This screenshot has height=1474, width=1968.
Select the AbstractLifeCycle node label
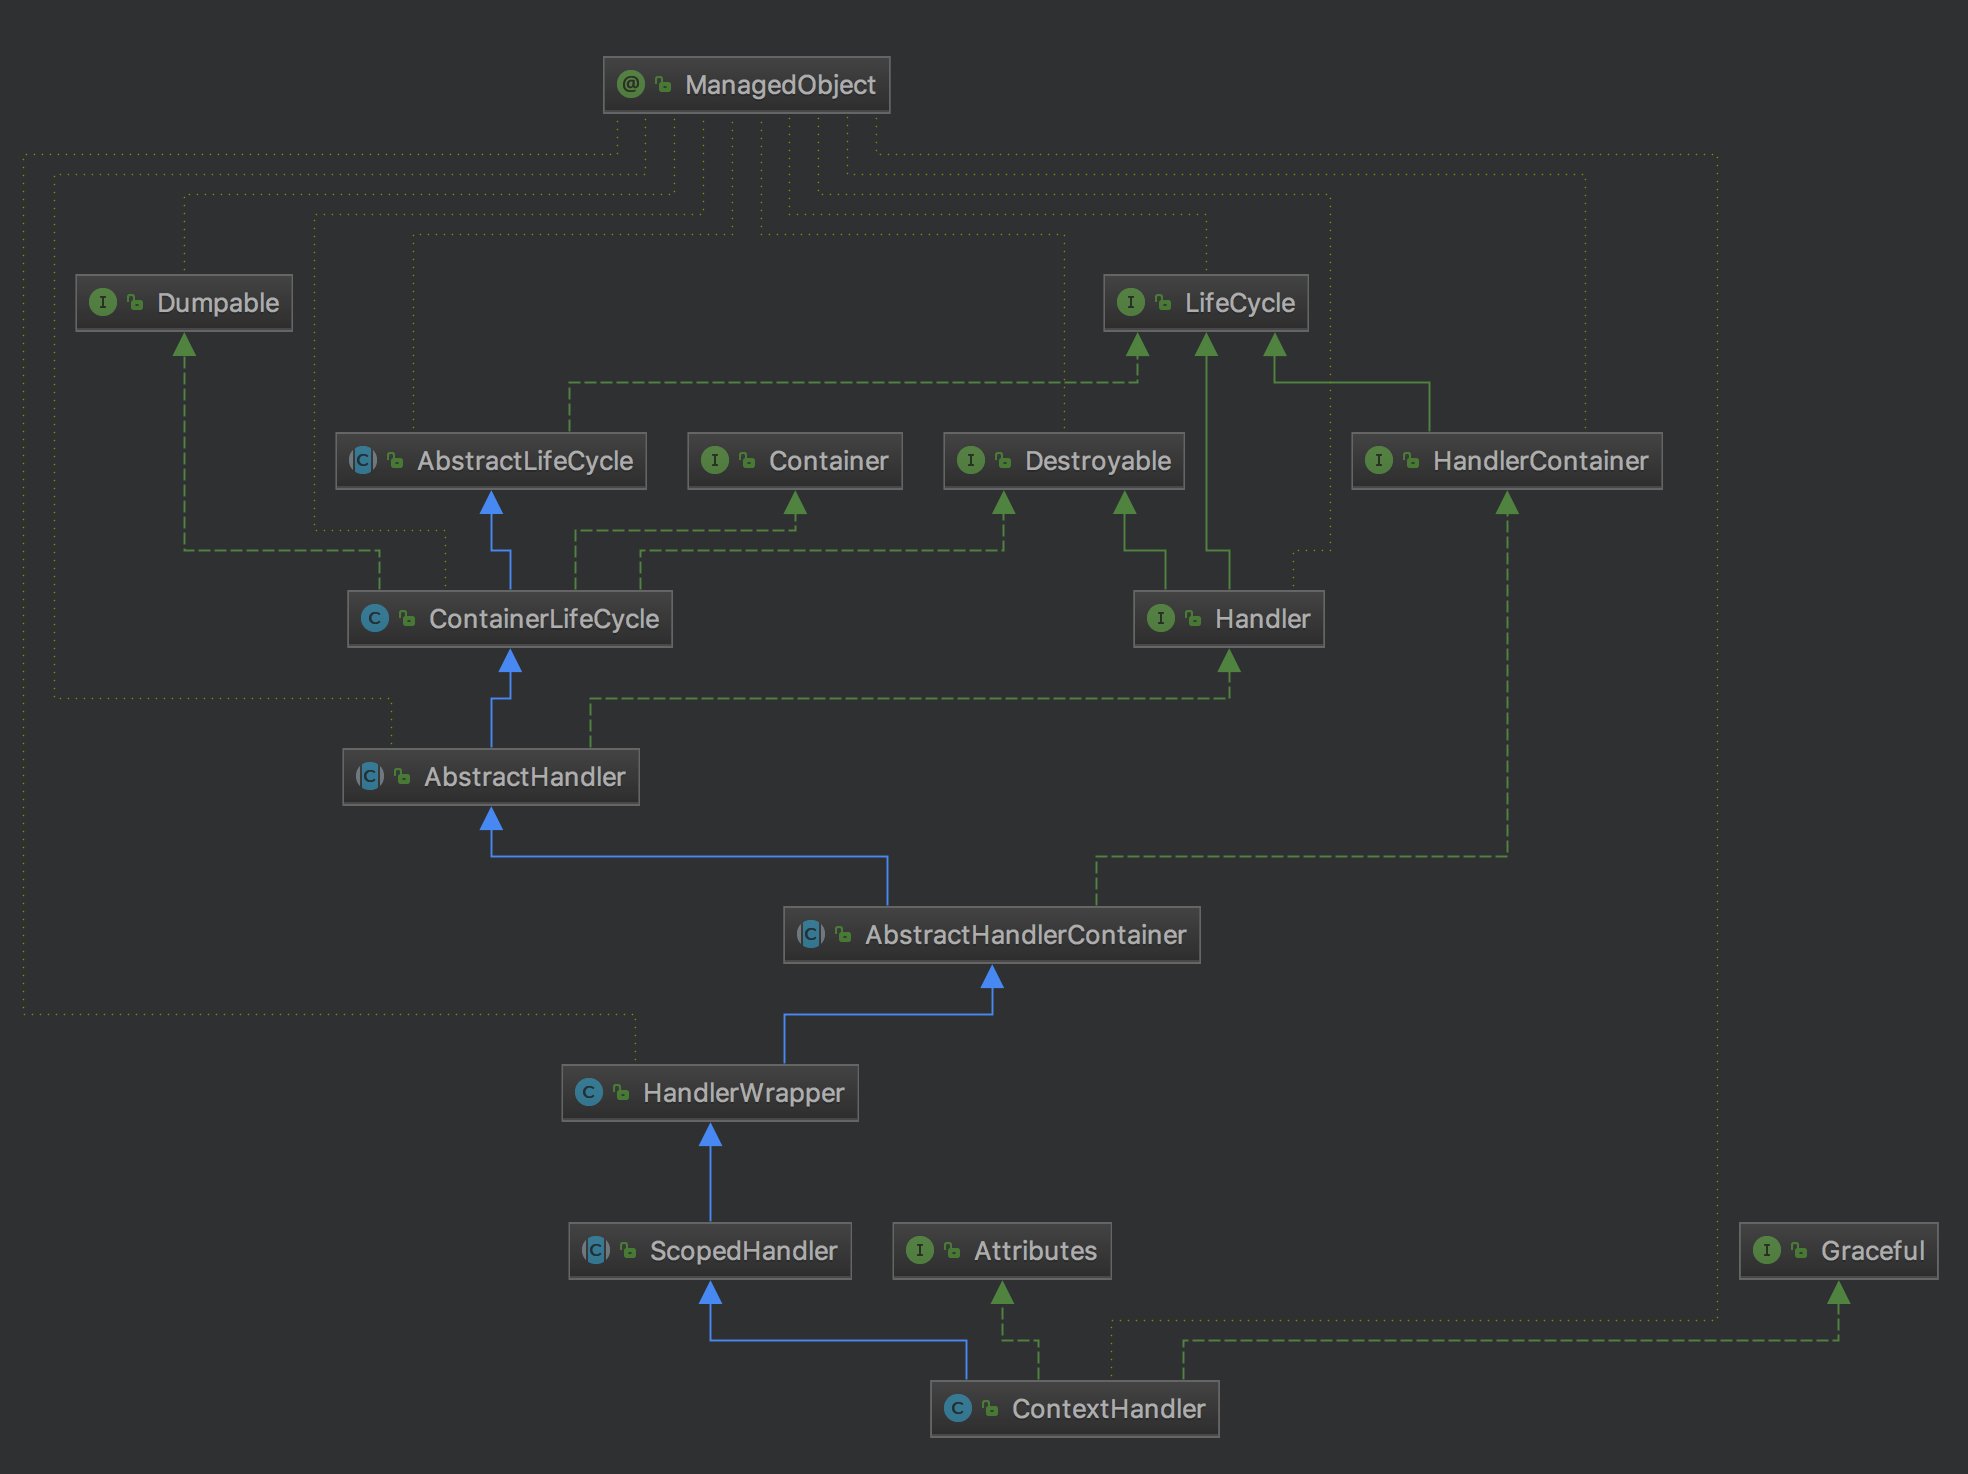pos(525,461)
